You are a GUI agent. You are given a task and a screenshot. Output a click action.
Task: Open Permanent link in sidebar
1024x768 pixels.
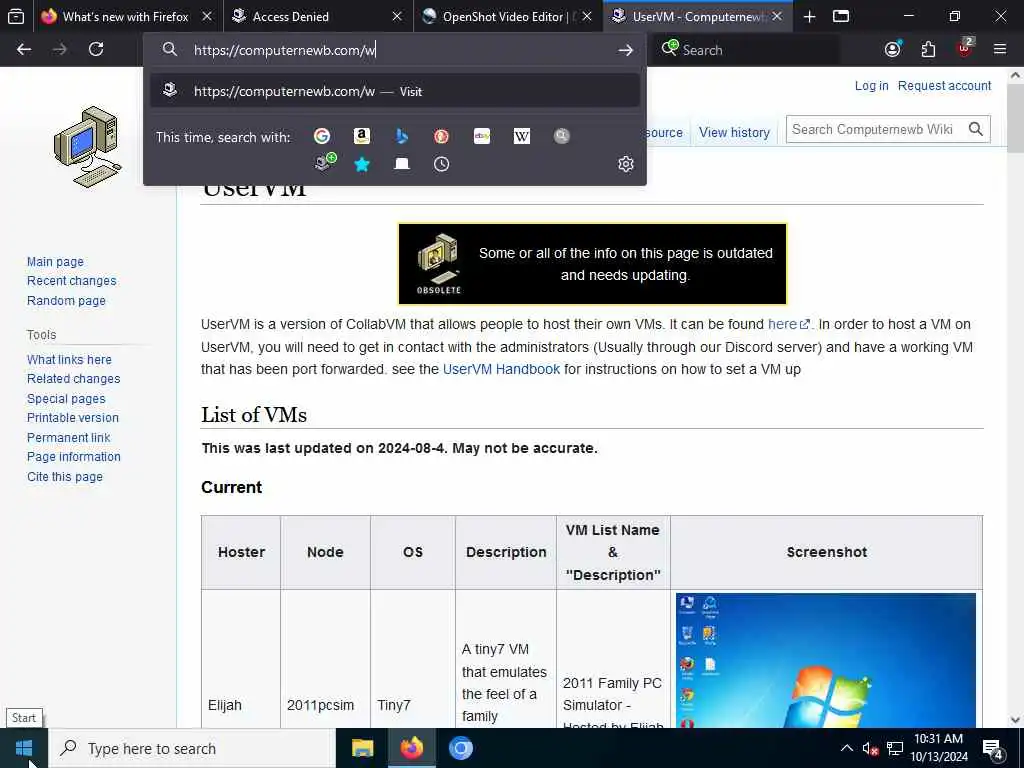pyautogui.click(x=69, y=438)
